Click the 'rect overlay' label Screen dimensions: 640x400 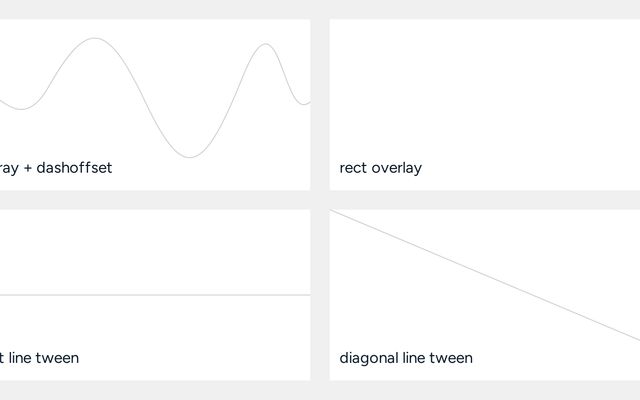coord(380,168)
